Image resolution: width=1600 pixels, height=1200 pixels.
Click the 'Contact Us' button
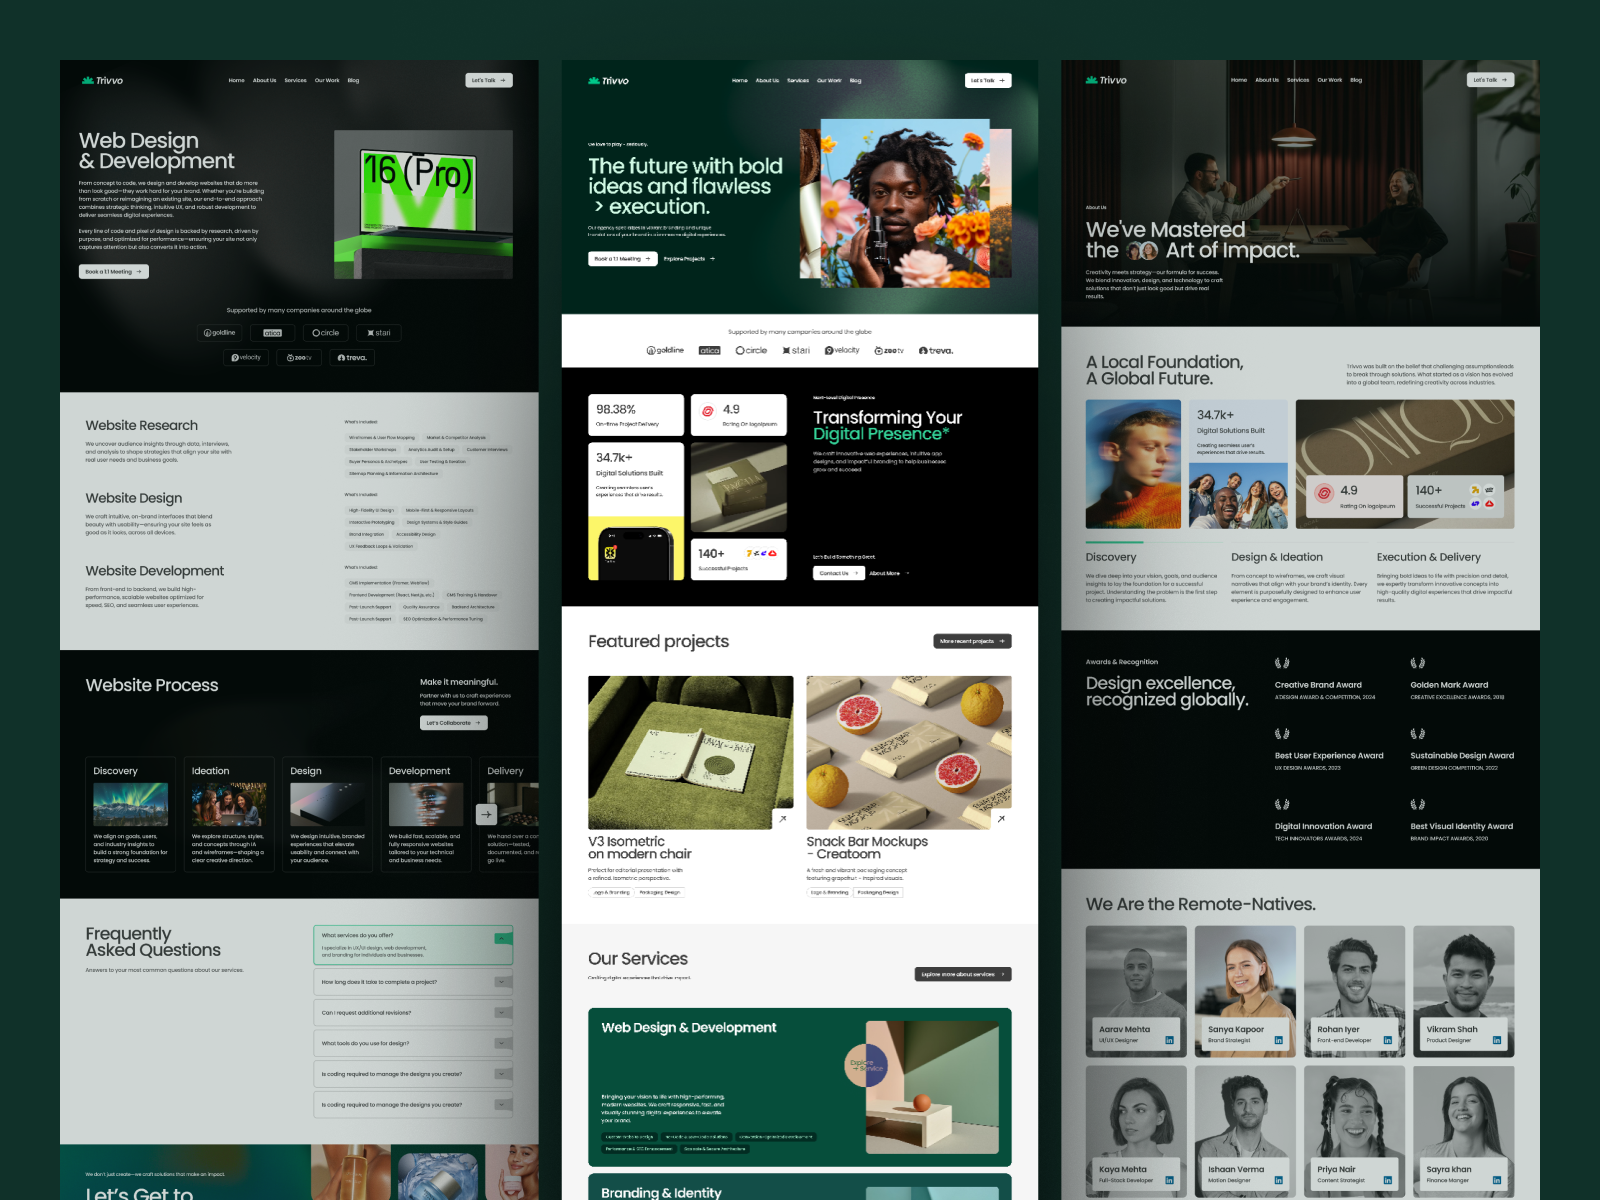pyautogui.click(x=838, y=573)
